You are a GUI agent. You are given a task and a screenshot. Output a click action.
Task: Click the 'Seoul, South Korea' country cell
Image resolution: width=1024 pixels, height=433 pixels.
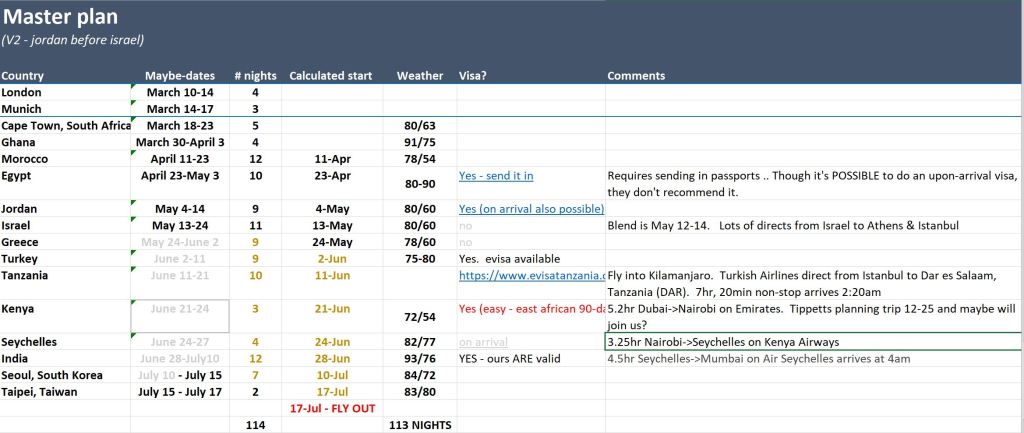coord(52,375)
